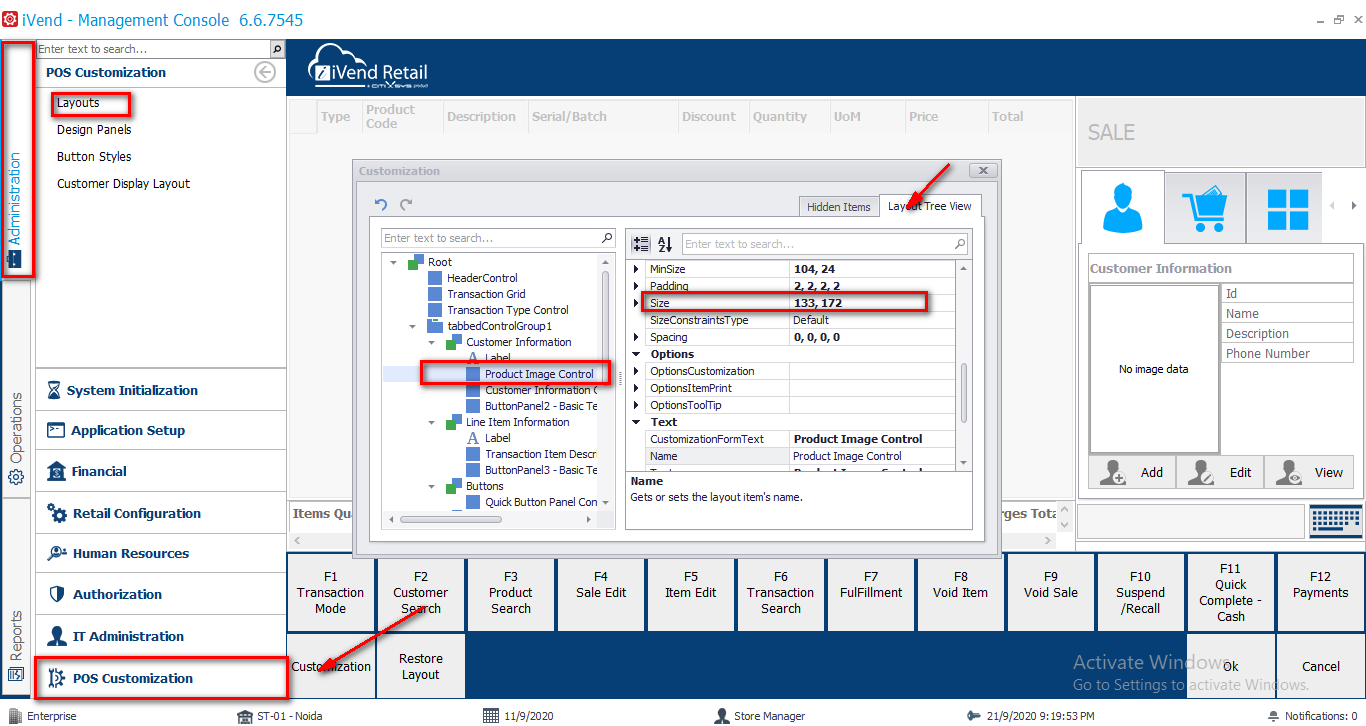
Task: Click the undo arrow in Customization dialog
Action: tap(381, 205)
